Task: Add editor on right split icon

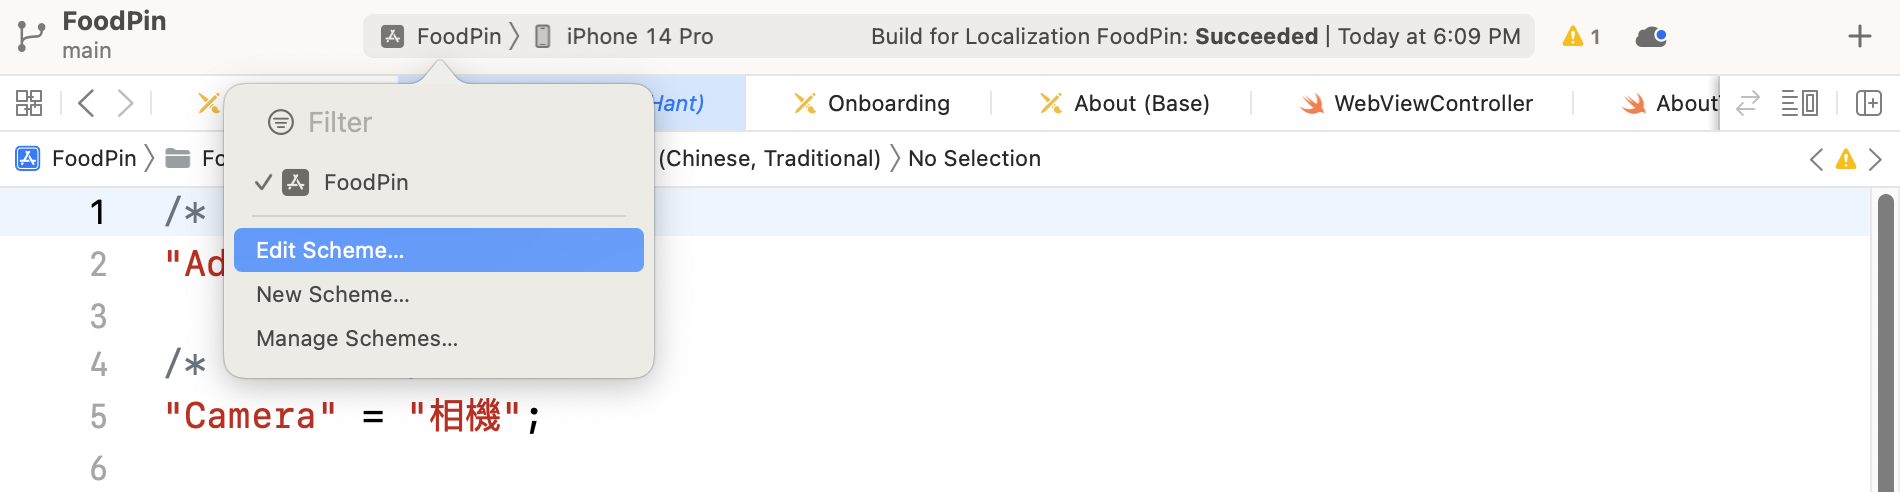Action: pos(1868,103)
